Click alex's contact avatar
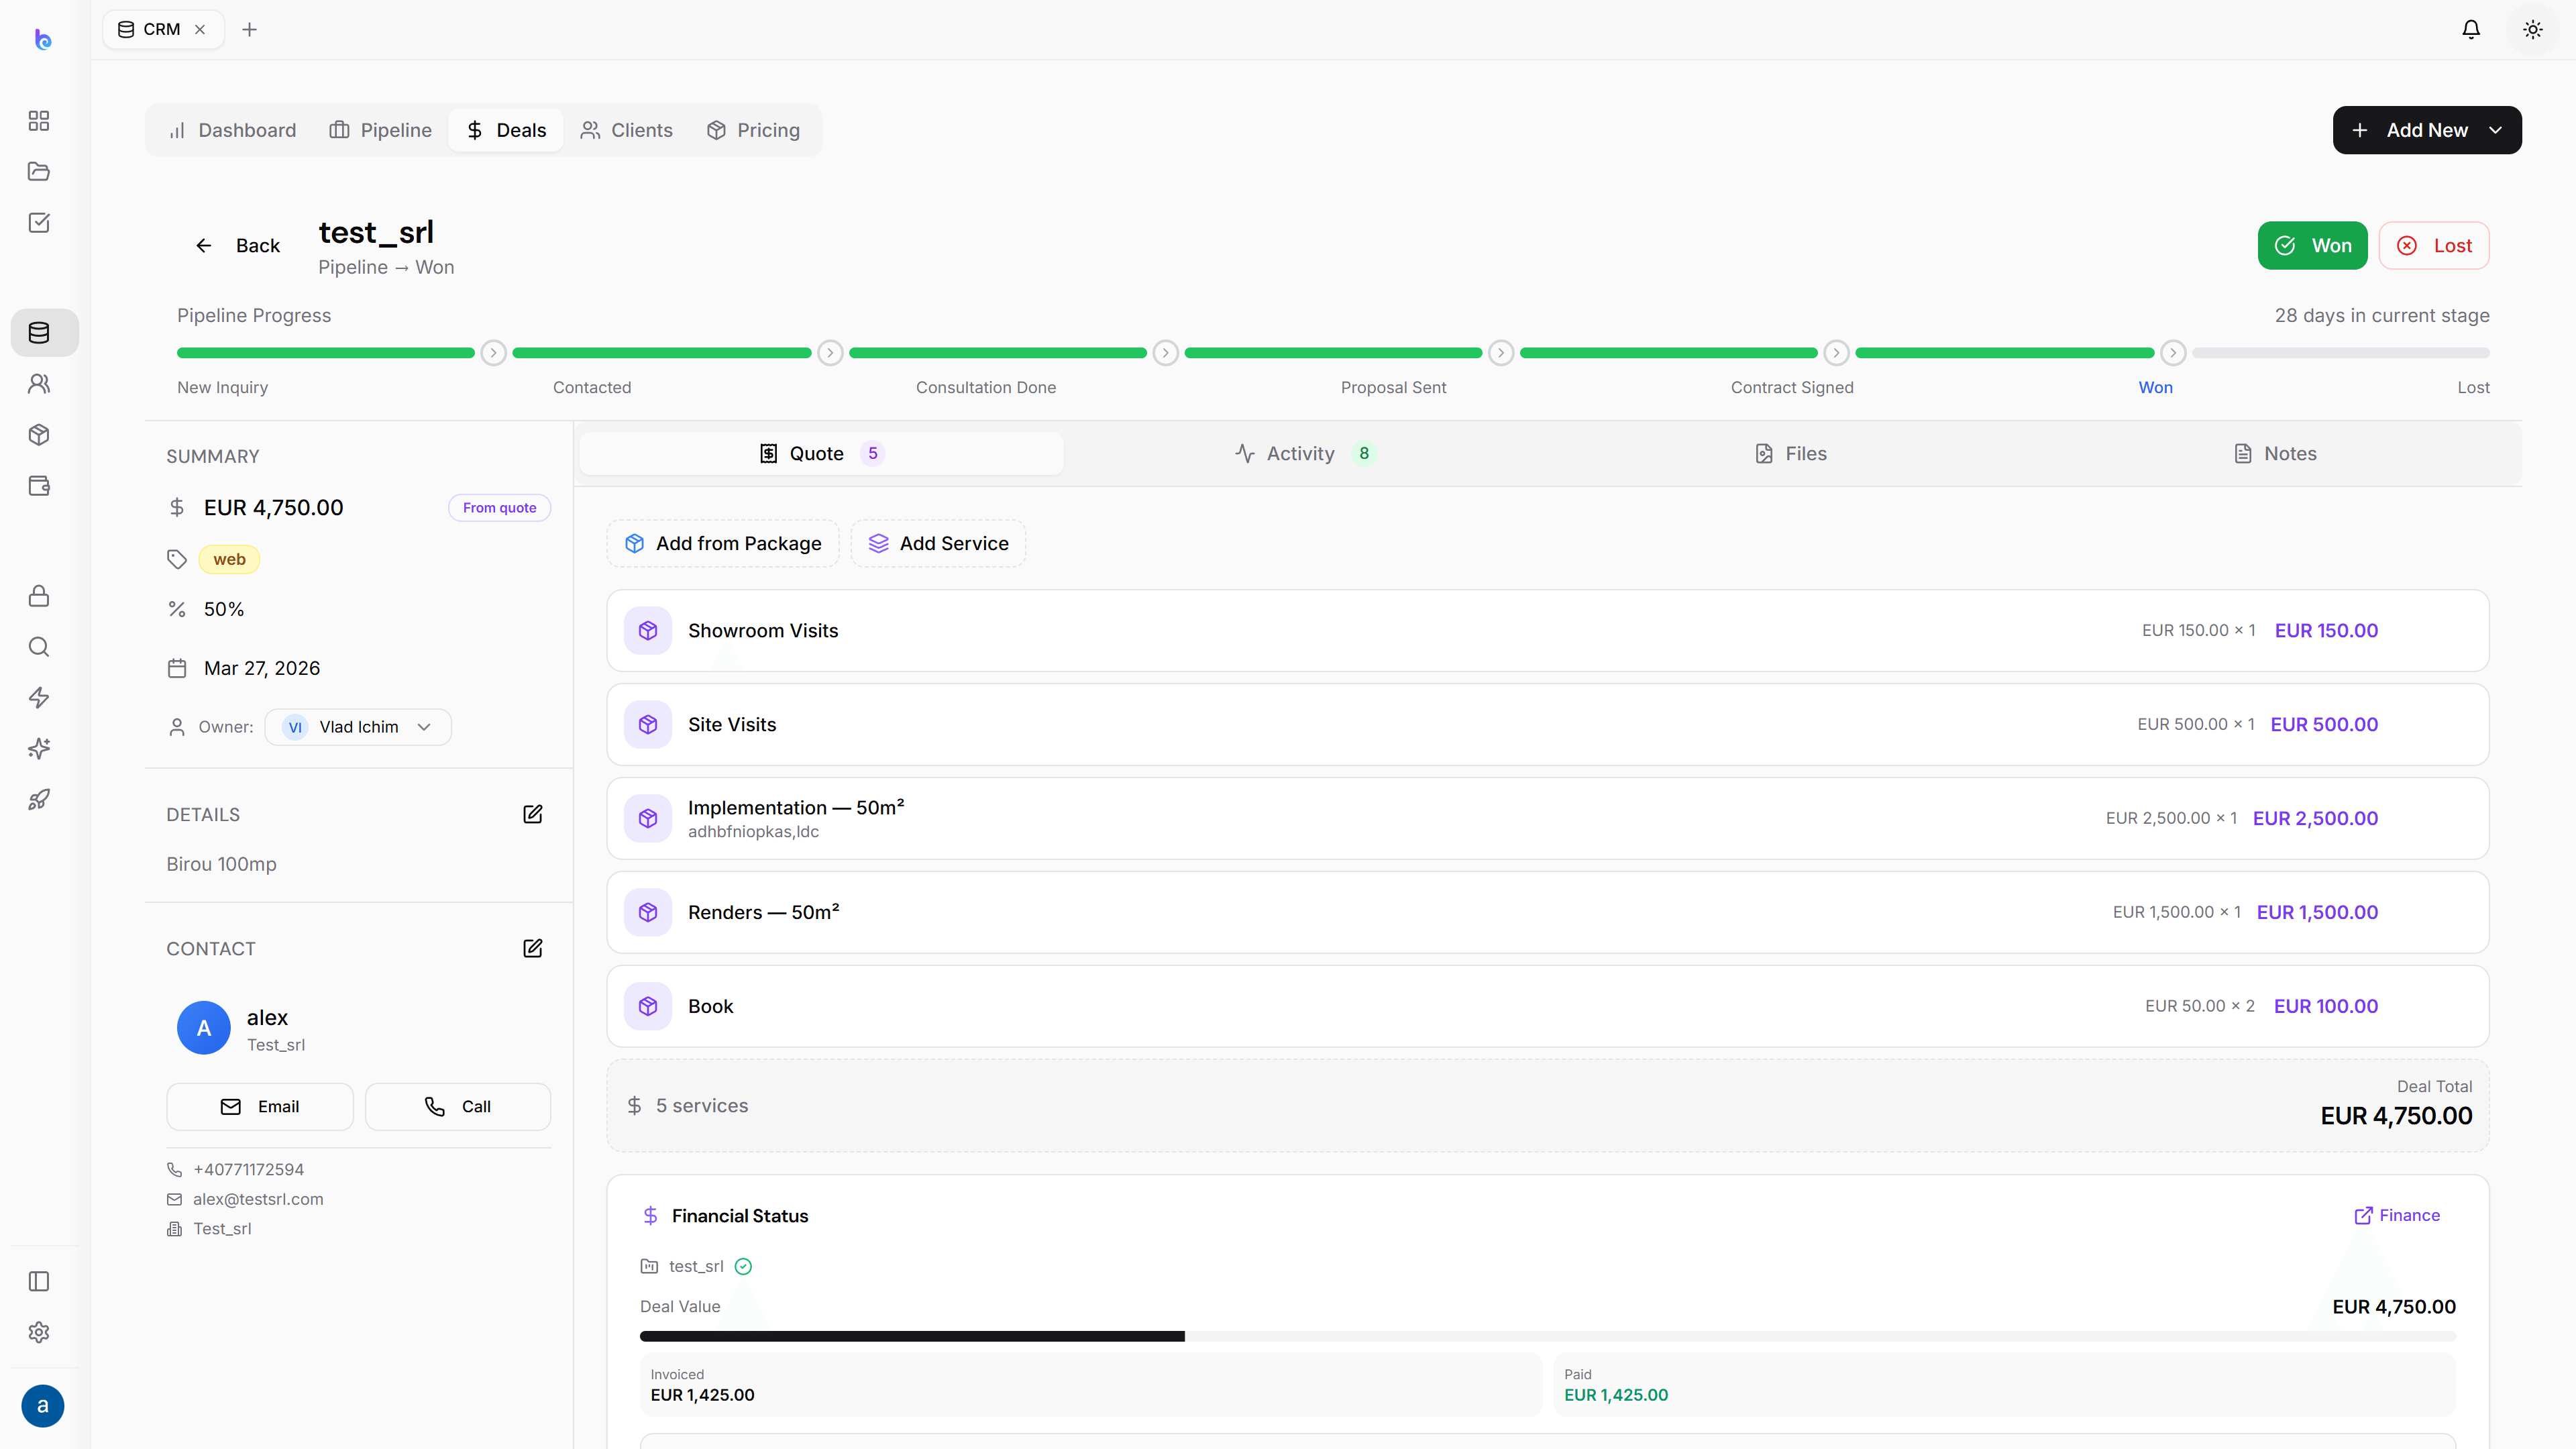Viewport: 2576px width, 1449px height. (204, 1028)
